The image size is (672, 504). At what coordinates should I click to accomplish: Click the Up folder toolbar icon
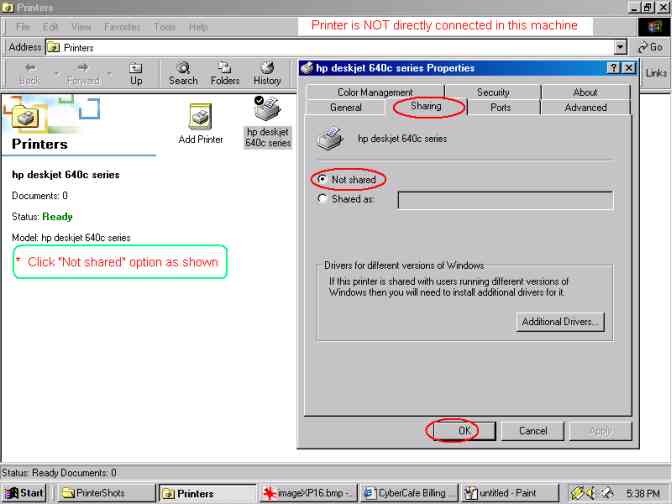136,72
